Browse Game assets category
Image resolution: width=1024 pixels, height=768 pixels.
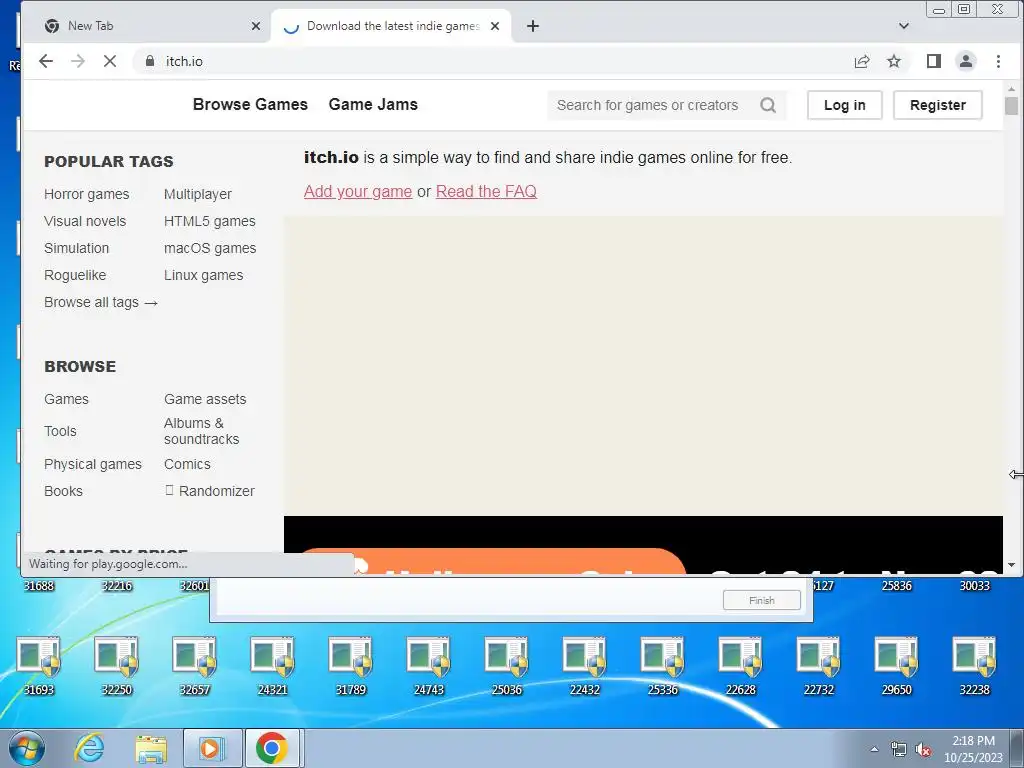coord(205,399)
